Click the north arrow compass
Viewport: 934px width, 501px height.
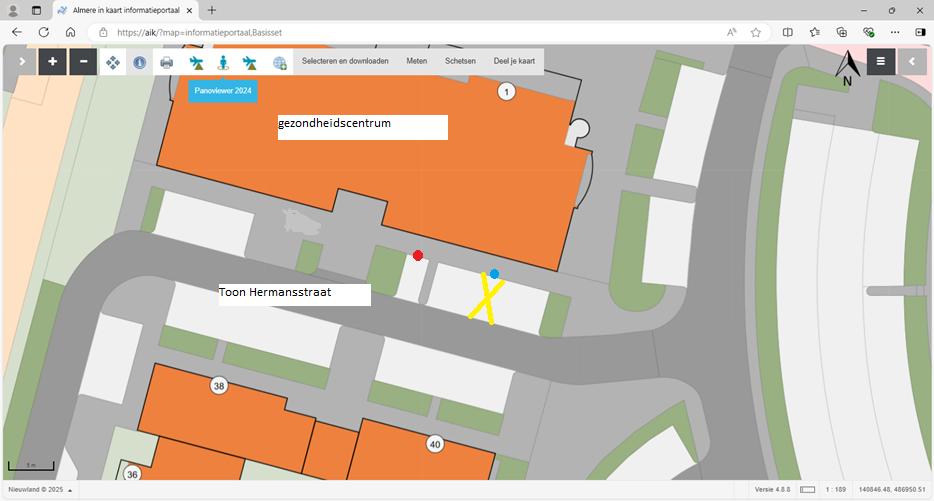coord(847,67)
